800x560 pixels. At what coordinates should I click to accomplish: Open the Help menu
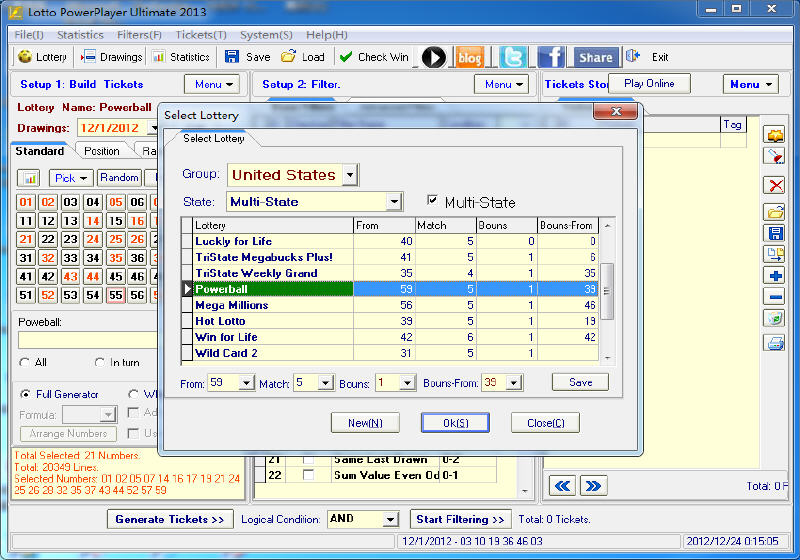pyautogui.click(x=327, y=35)
